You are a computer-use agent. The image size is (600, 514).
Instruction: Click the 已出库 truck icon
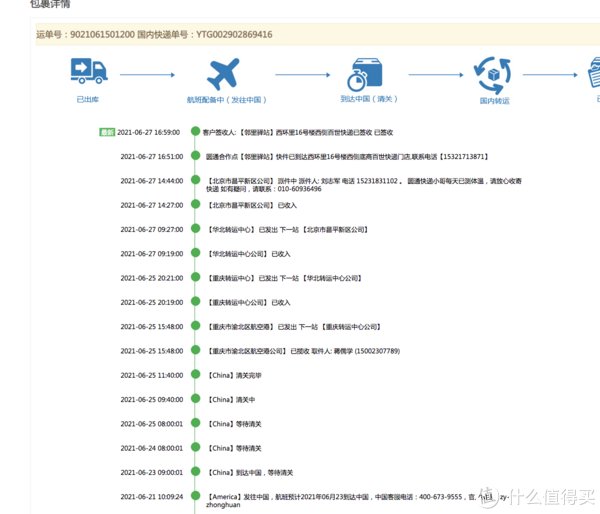pyautogui.click(x=89, y=71)
